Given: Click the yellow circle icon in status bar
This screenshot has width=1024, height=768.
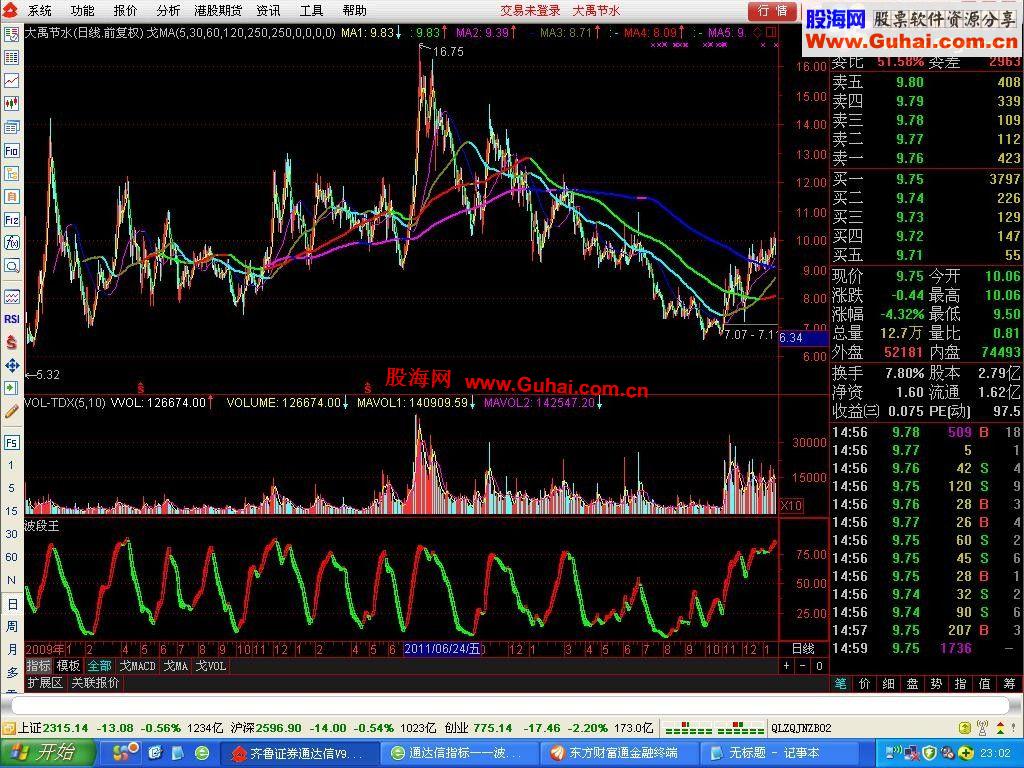Looking at the screenshot, I should pyautogui.click(x=965, y=728).
